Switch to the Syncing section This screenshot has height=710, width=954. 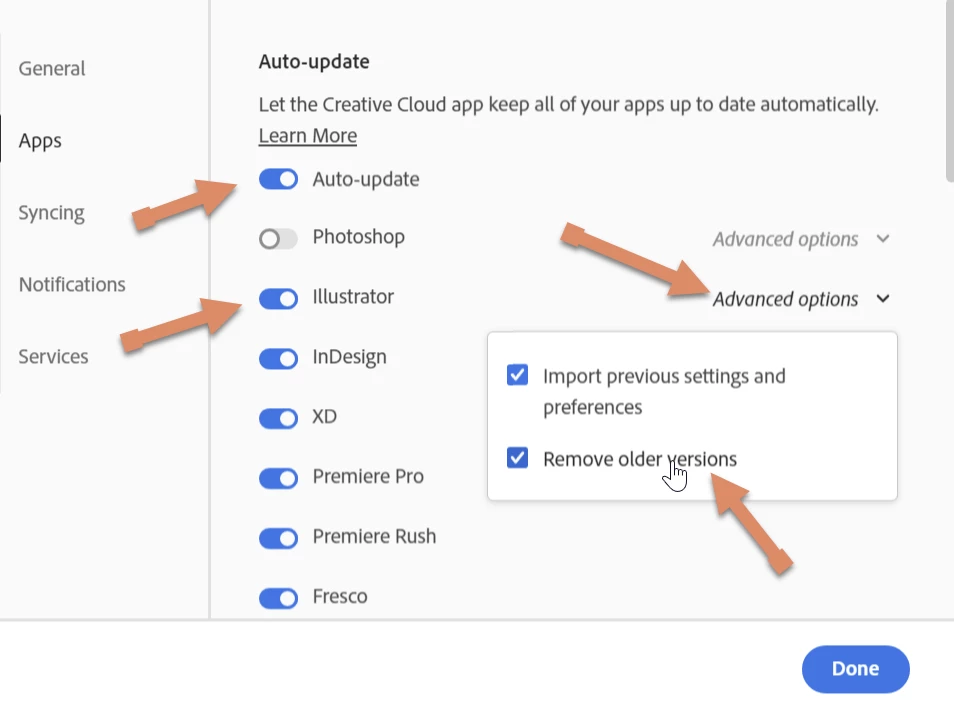(x=51, y=213)
